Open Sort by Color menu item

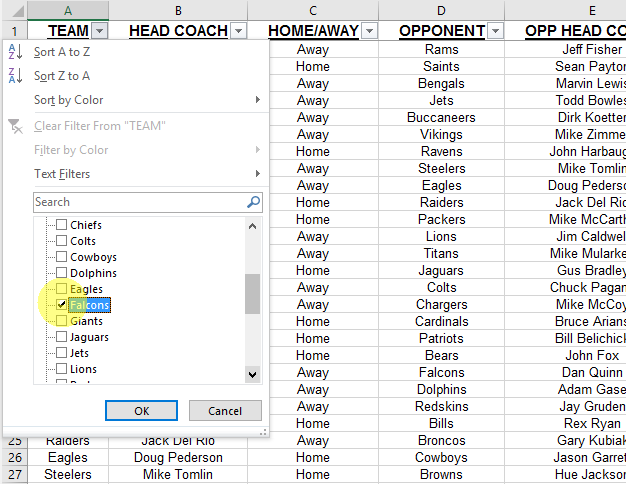pyautogui.click(x=136, y=100)
